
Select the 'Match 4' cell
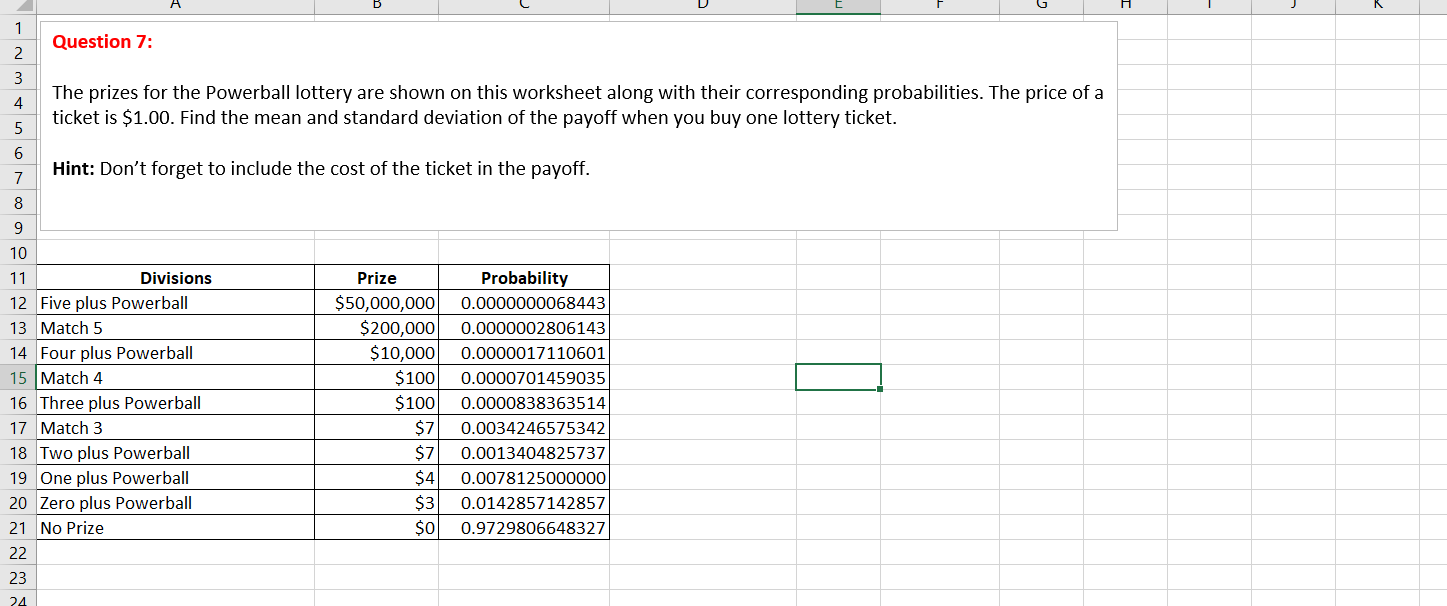(x=176, y=378)
